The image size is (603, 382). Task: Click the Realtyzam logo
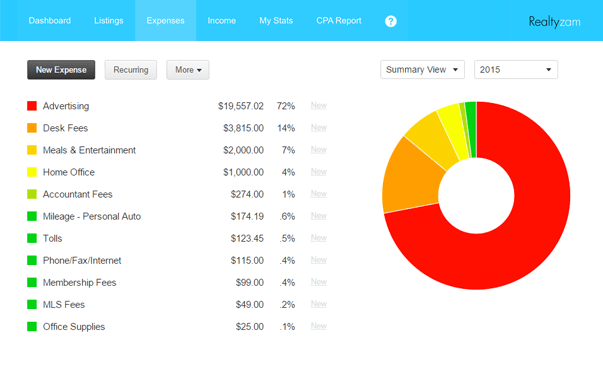coord(554,22)
